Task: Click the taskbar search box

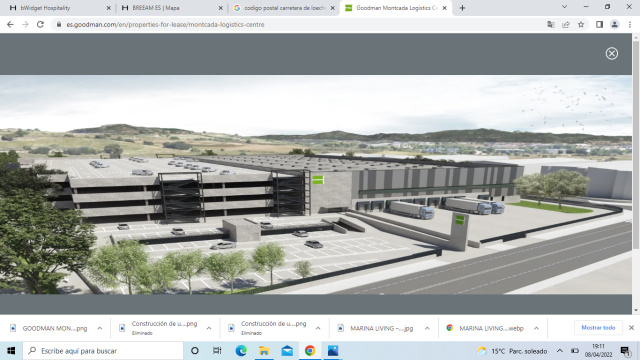Action: point(103,351)
